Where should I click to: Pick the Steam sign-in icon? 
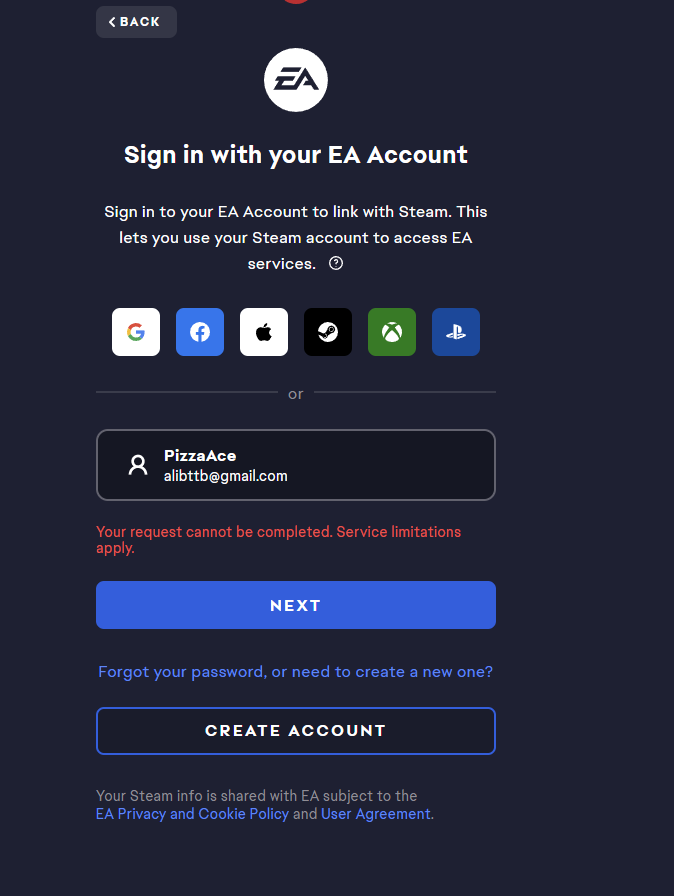pos(328,332)
